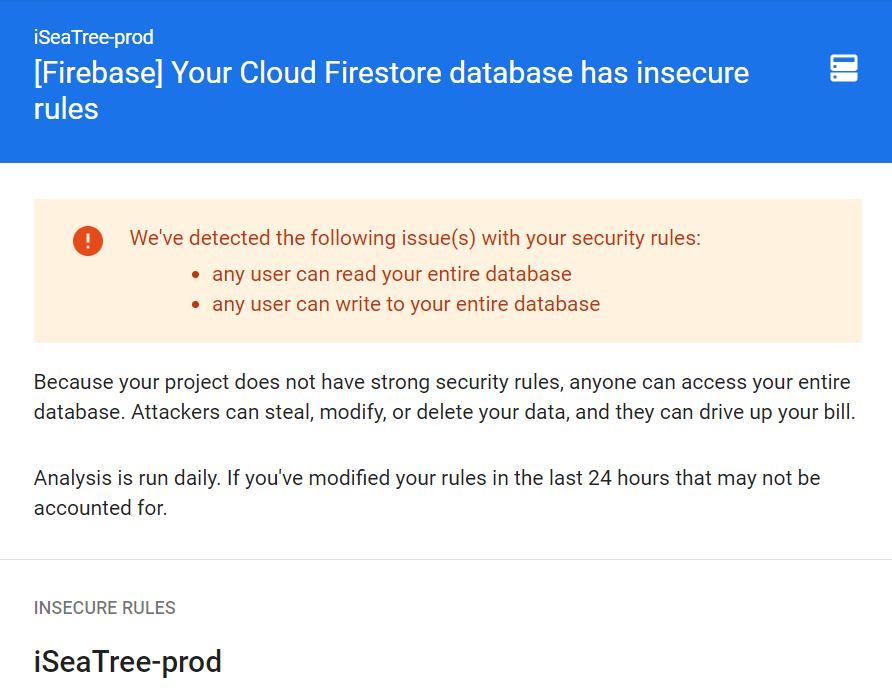This screenshot has height=693, width=892.
Task: Open iSeaTree-prod project name in blue header
Action: pos(93,38)
